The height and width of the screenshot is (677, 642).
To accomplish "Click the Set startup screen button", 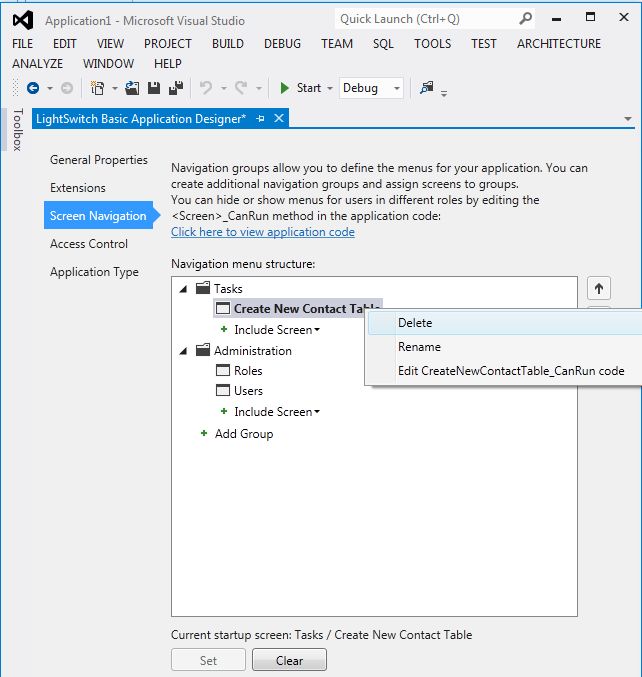I will [208, 660].
